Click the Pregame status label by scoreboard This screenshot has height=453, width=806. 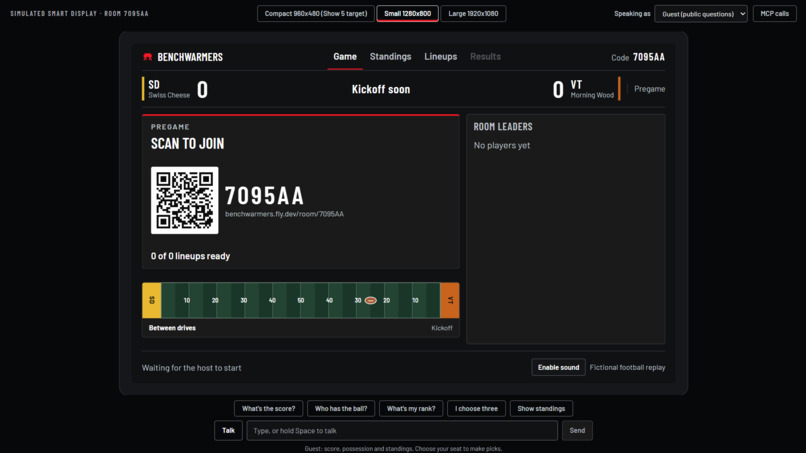point(649,89)
